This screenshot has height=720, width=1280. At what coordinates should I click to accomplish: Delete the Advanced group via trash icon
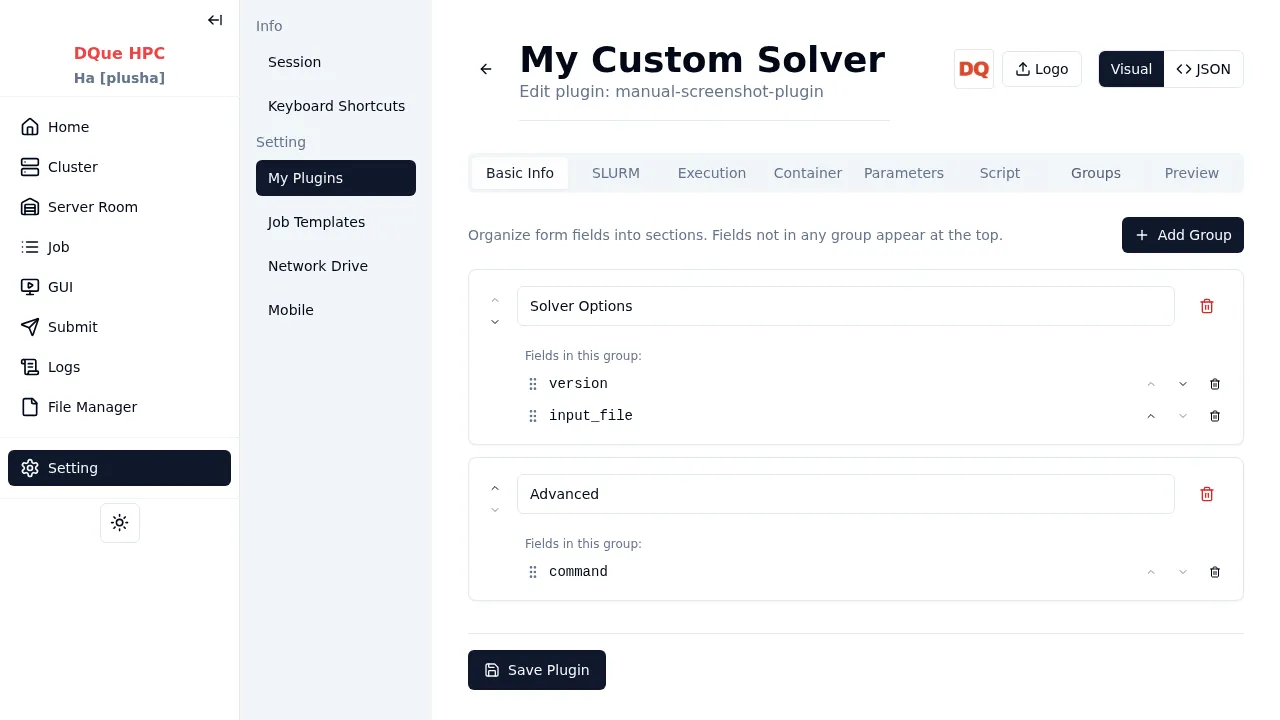click(1207, 494)
